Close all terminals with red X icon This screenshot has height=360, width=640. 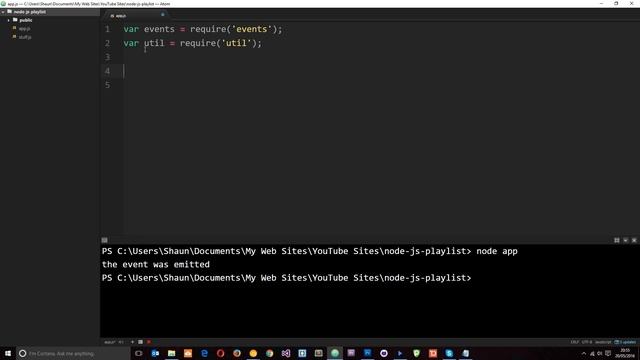point(149,342)
